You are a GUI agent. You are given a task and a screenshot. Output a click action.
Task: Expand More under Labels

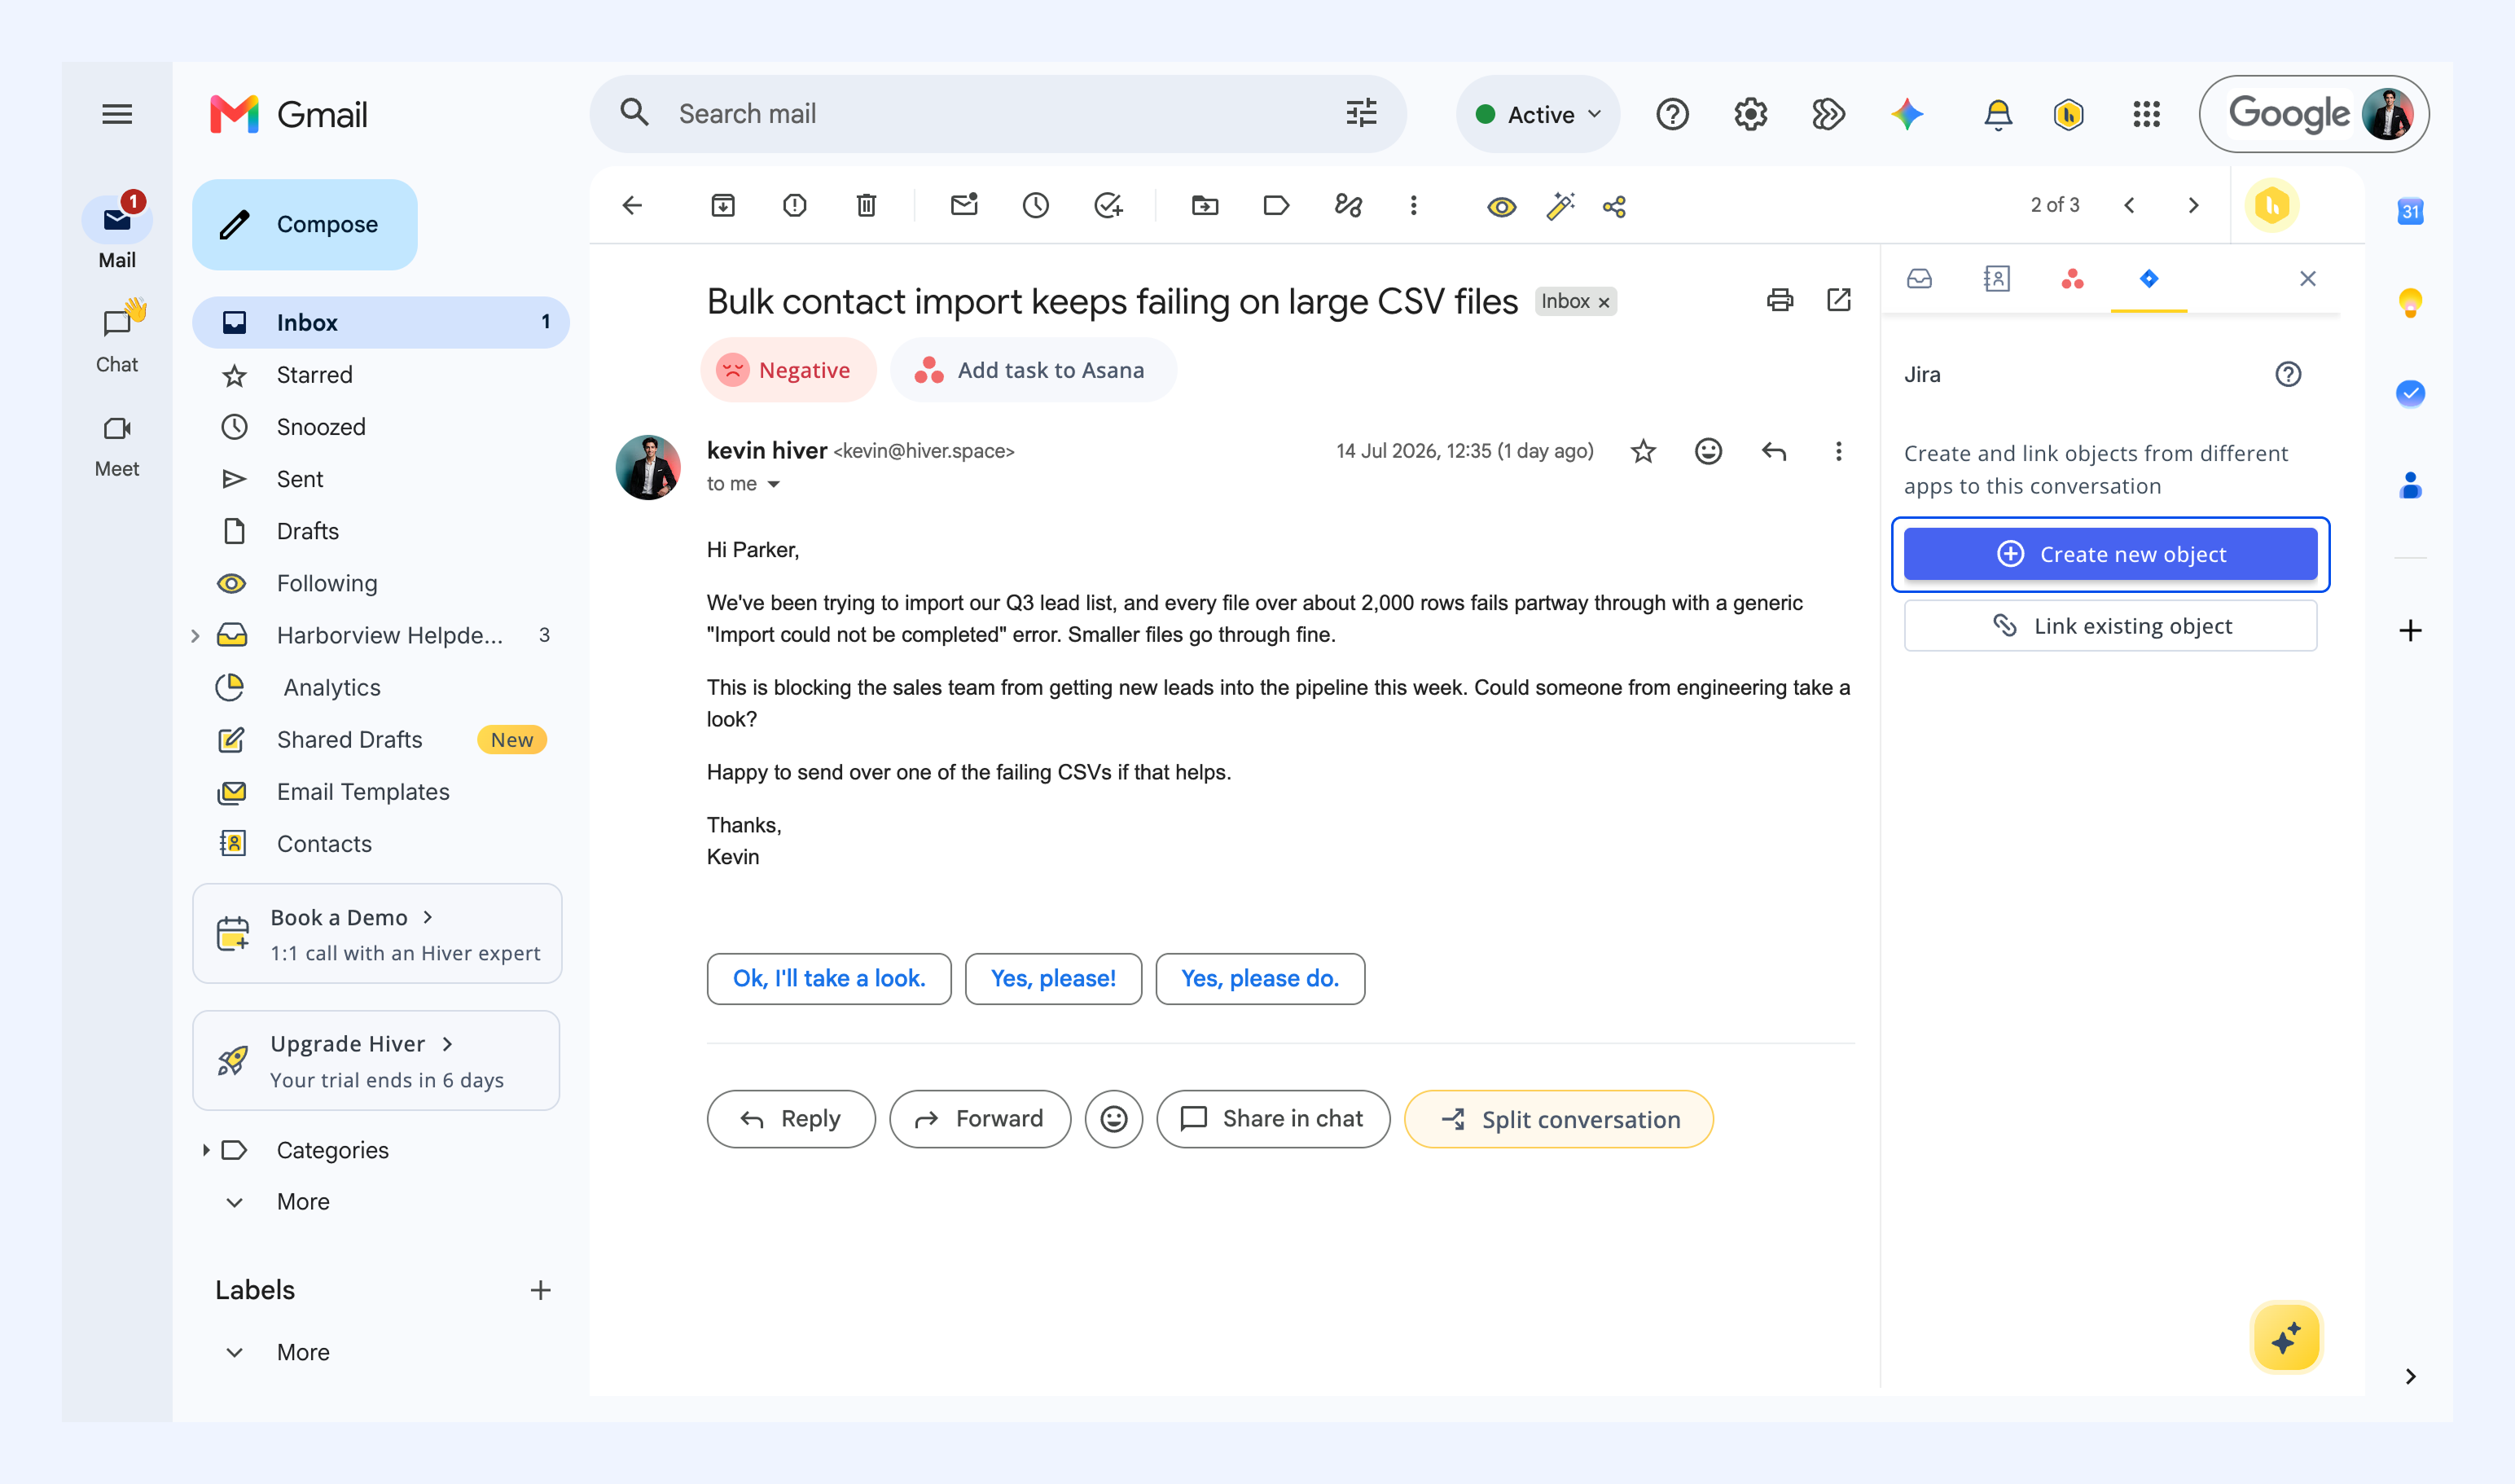[303, 1353]
